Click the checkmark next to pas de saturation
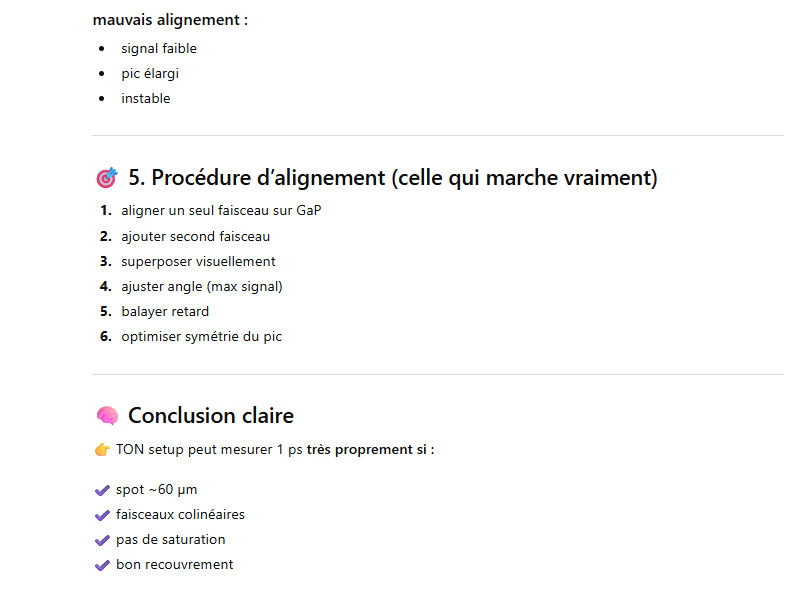 101,540
